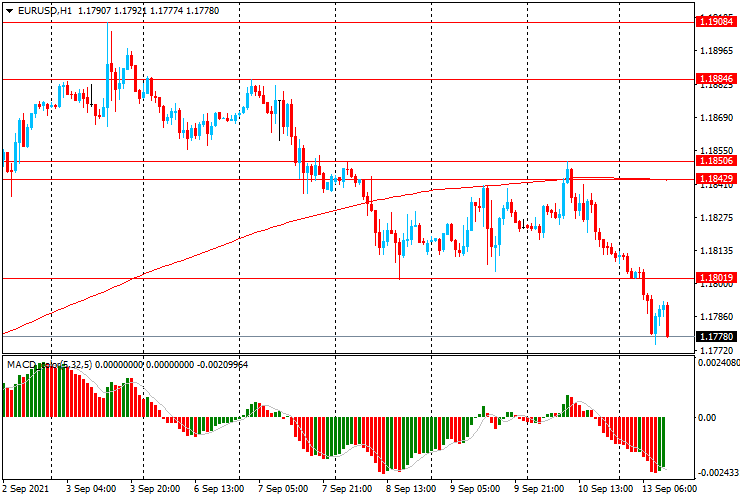
Task: Click the 1.17720 price axis value
Action: click(716, 351)
